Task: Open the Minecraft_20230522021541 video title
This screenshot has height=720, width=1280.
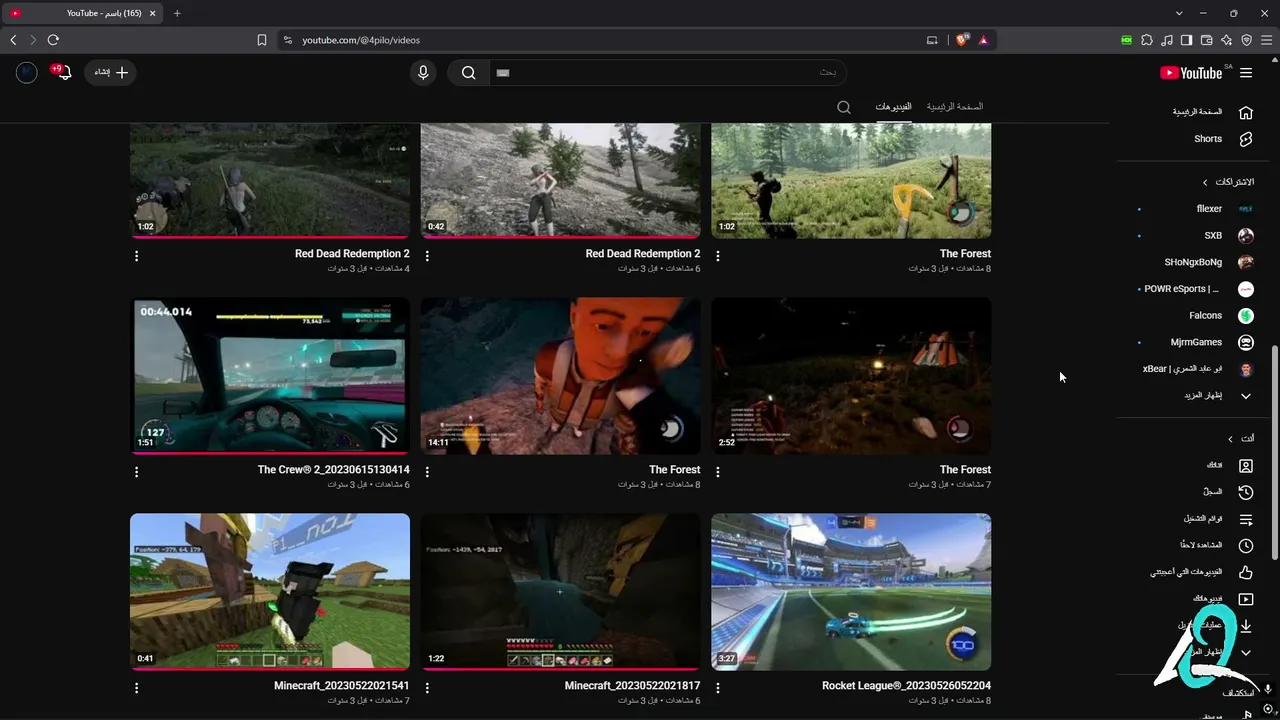Action: click(x=341, y=686)
